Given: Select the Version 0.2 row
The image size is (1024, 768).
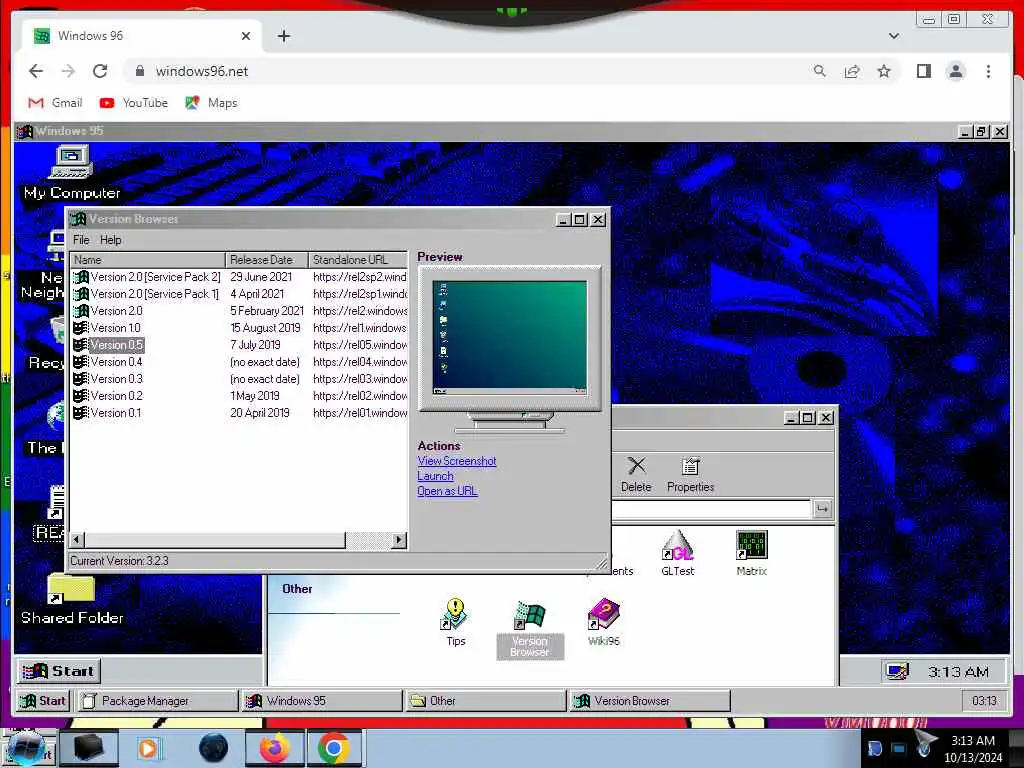Looking at the screenshot, I should (239, 396).
